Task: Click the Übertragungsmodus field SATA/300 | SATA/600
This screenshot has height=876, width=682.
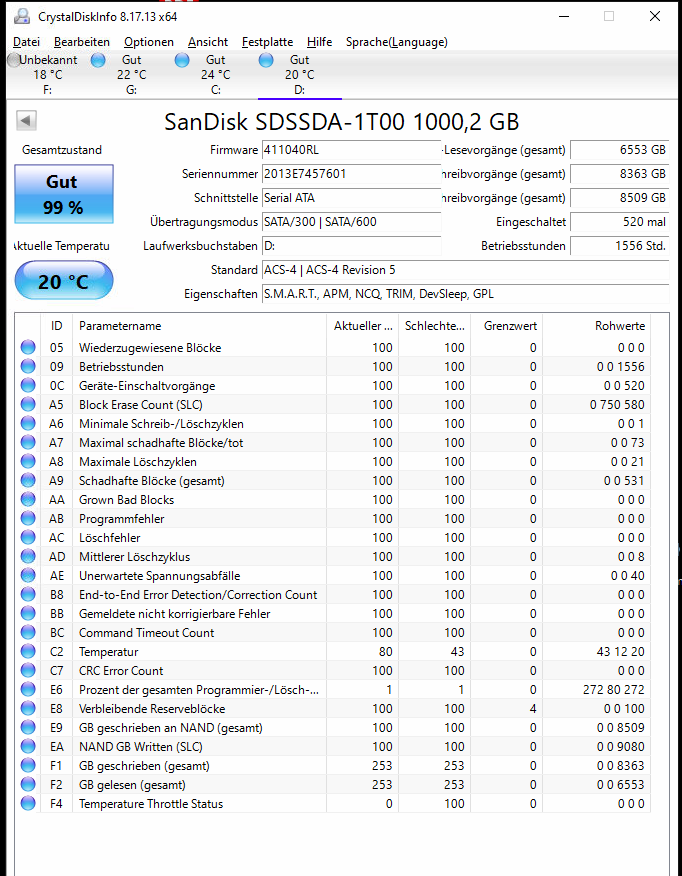Action: tap(351, 222)
